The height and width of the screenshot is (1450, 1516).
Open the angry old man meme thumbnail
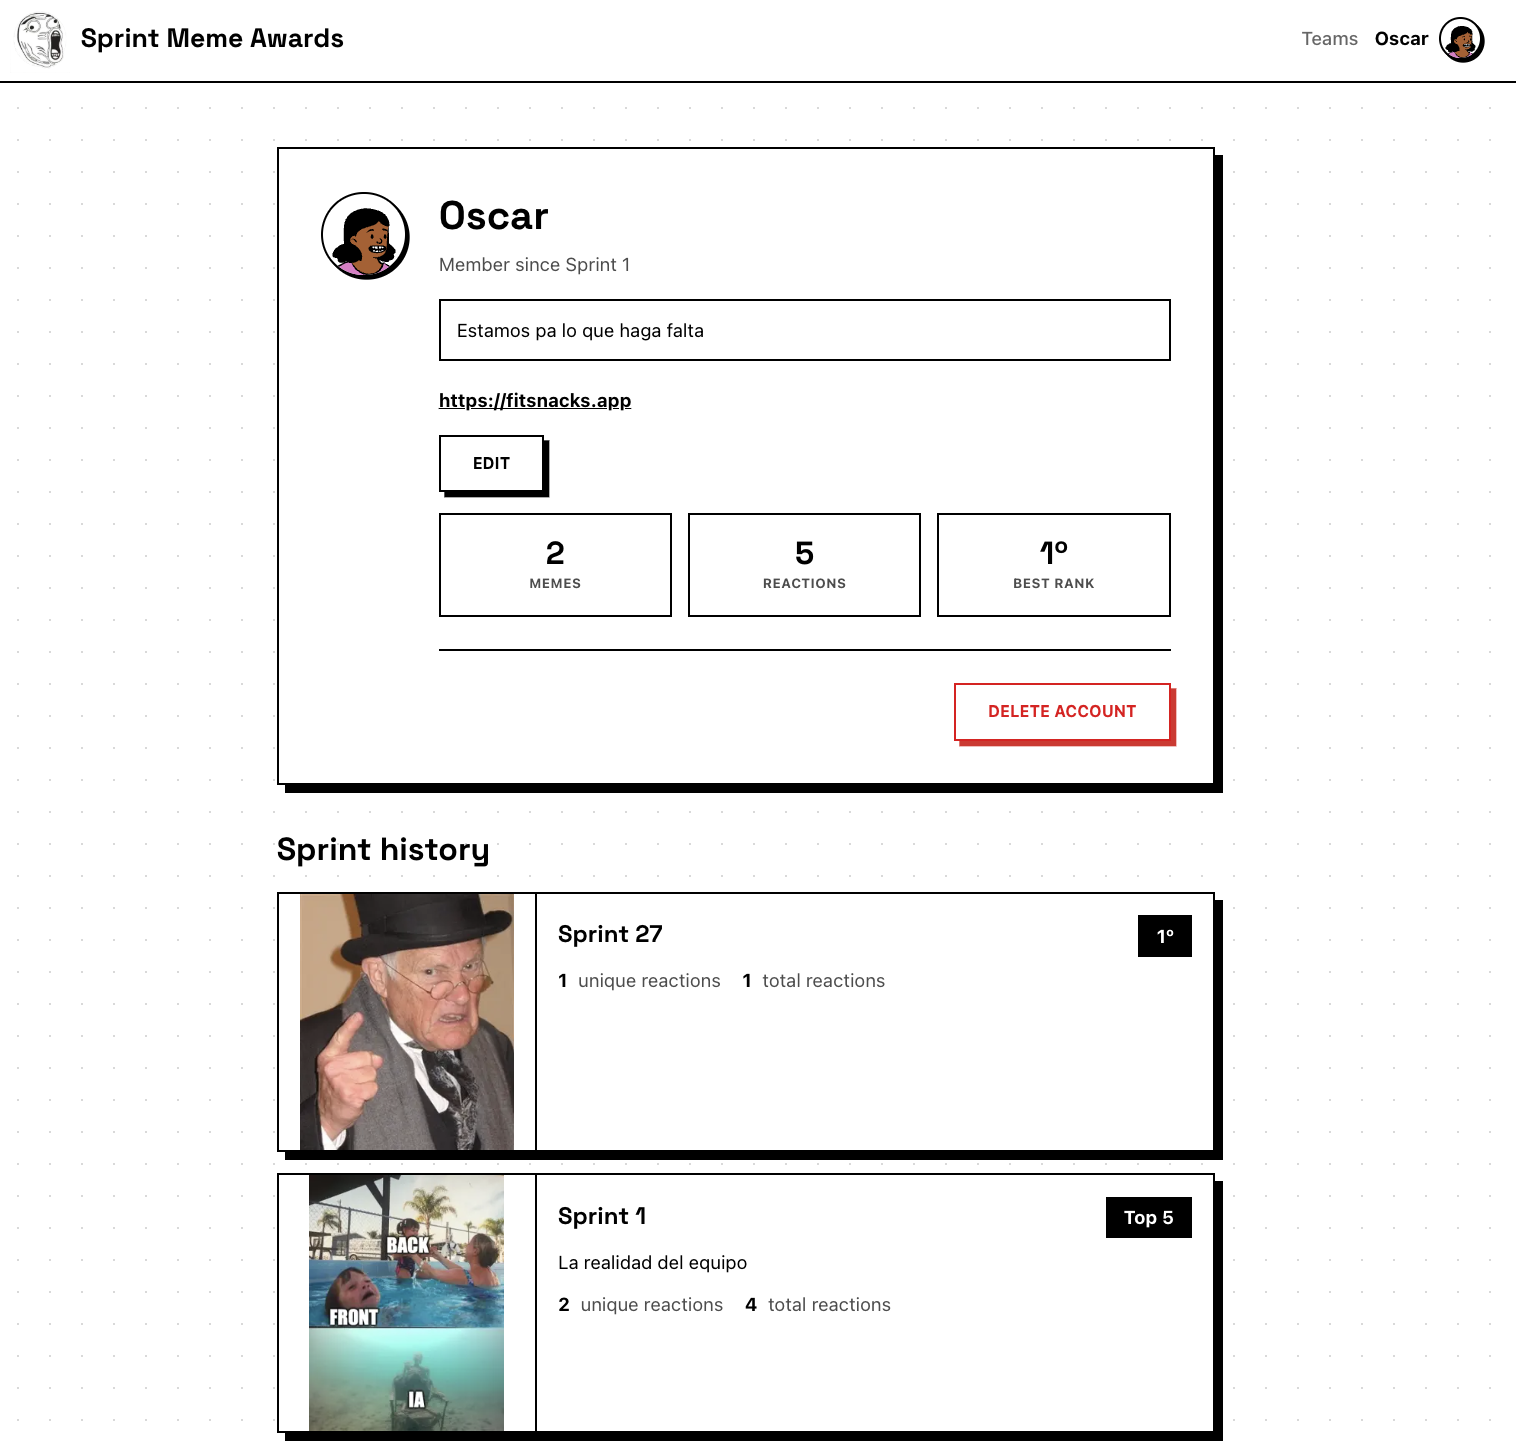406,1022
